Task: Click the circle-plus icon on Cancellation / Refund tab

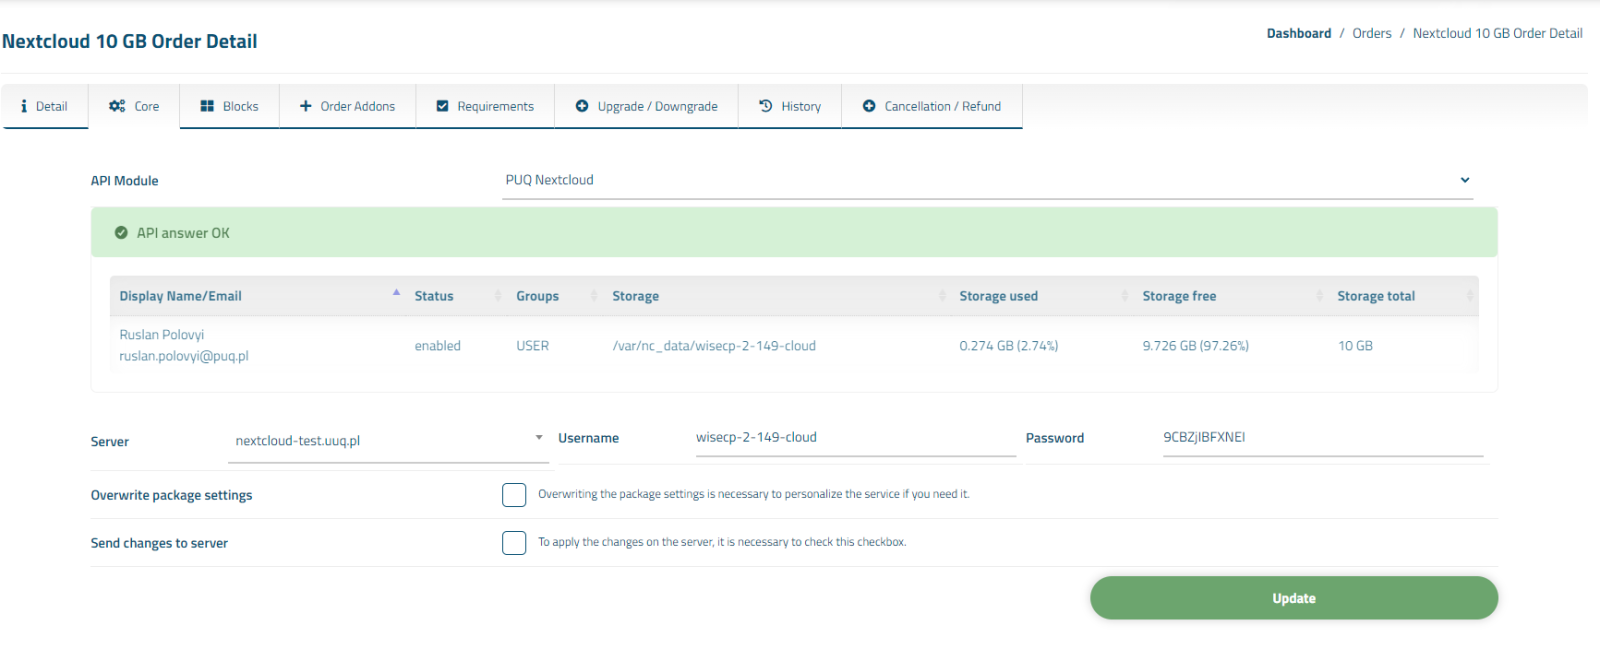Action: pos(869,106)
